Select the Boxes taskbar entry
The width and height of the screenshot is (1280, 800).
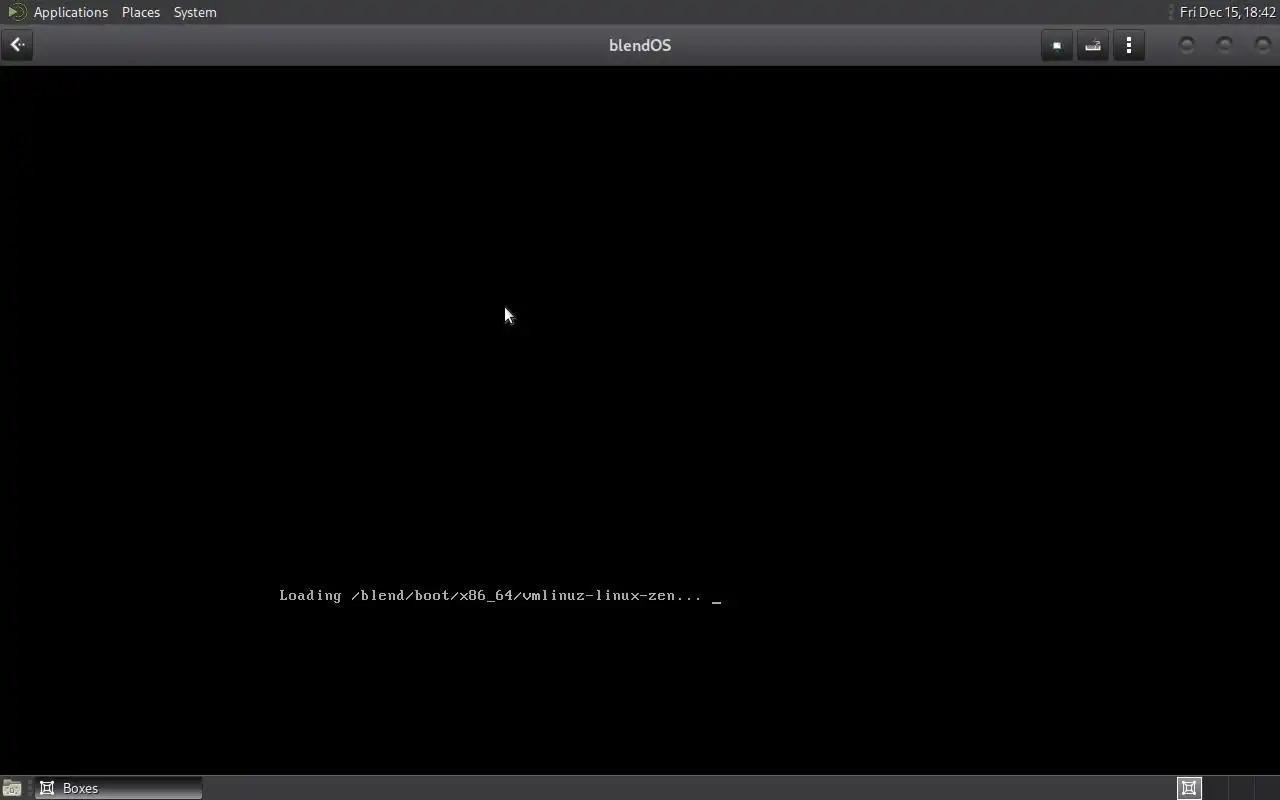pos(119,788)
